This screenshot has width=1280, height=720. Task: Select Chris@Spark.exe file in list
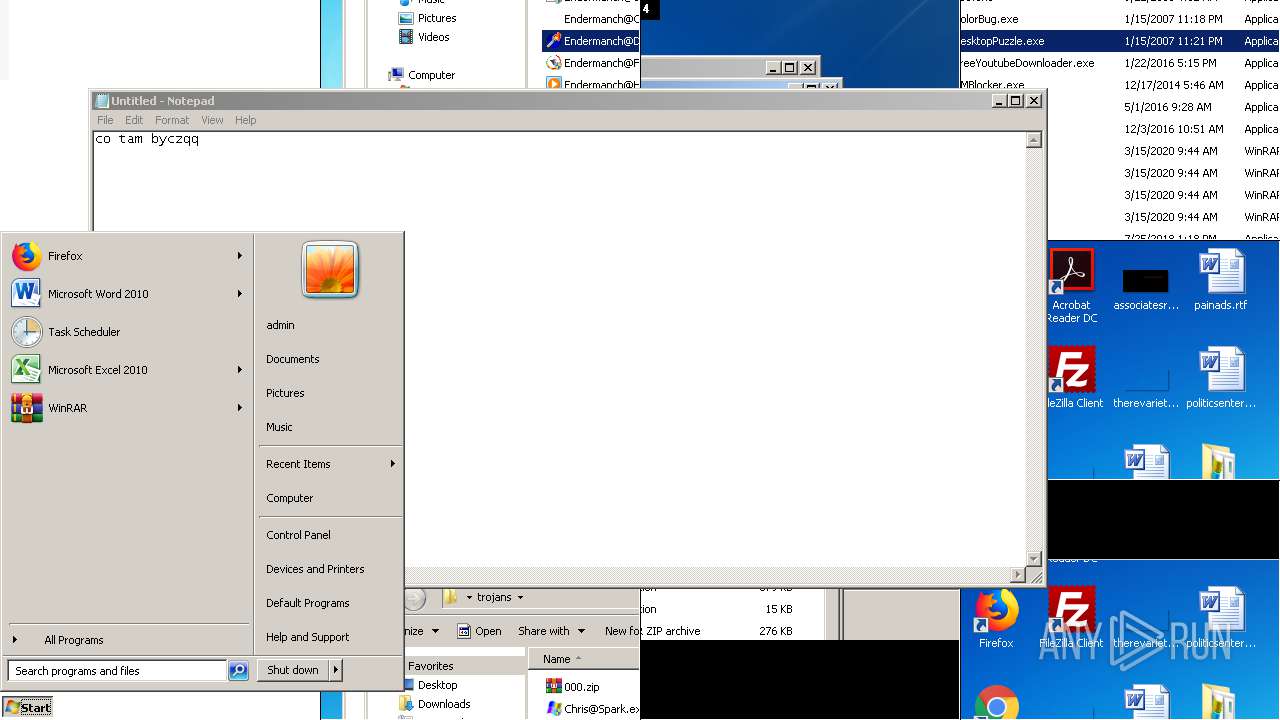tap(592, 709)
